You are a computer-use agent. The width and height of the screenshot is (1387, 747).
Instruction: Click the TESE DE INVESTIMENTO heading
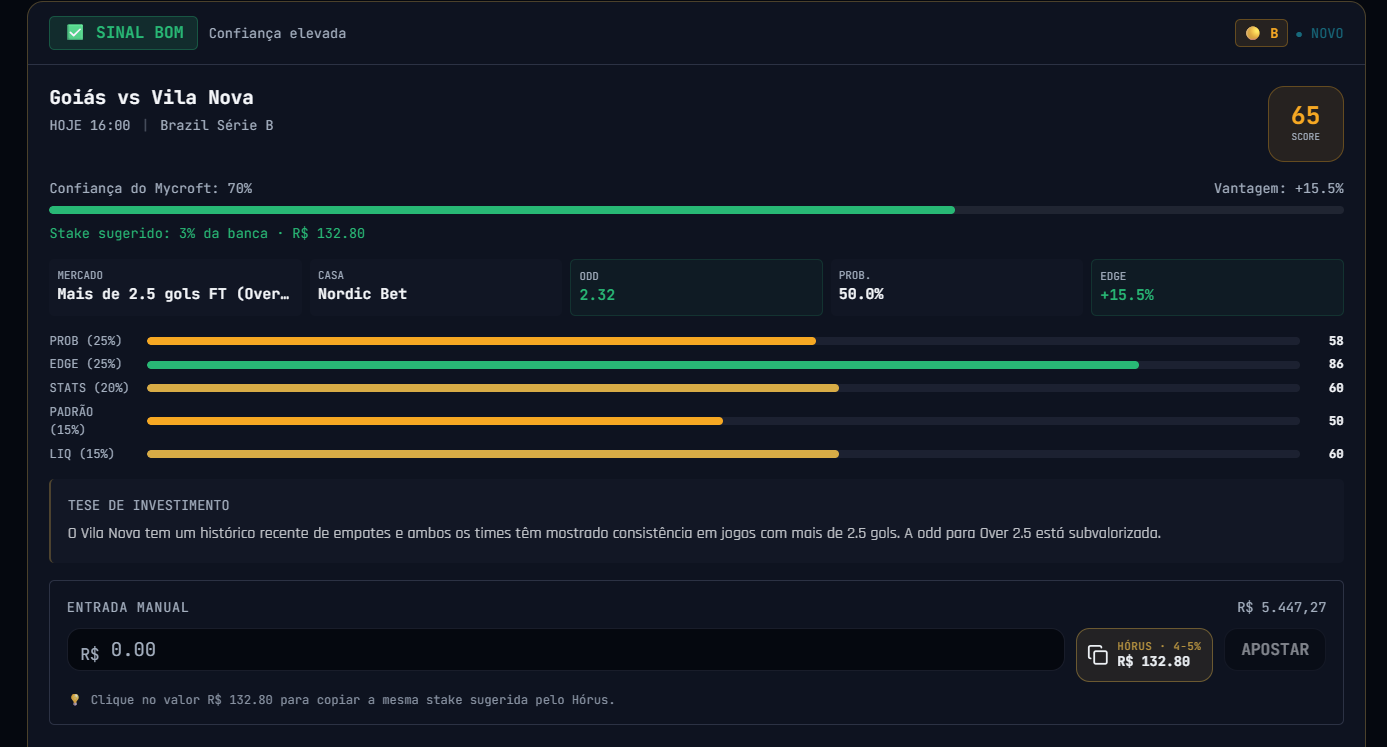pos(148,505)
